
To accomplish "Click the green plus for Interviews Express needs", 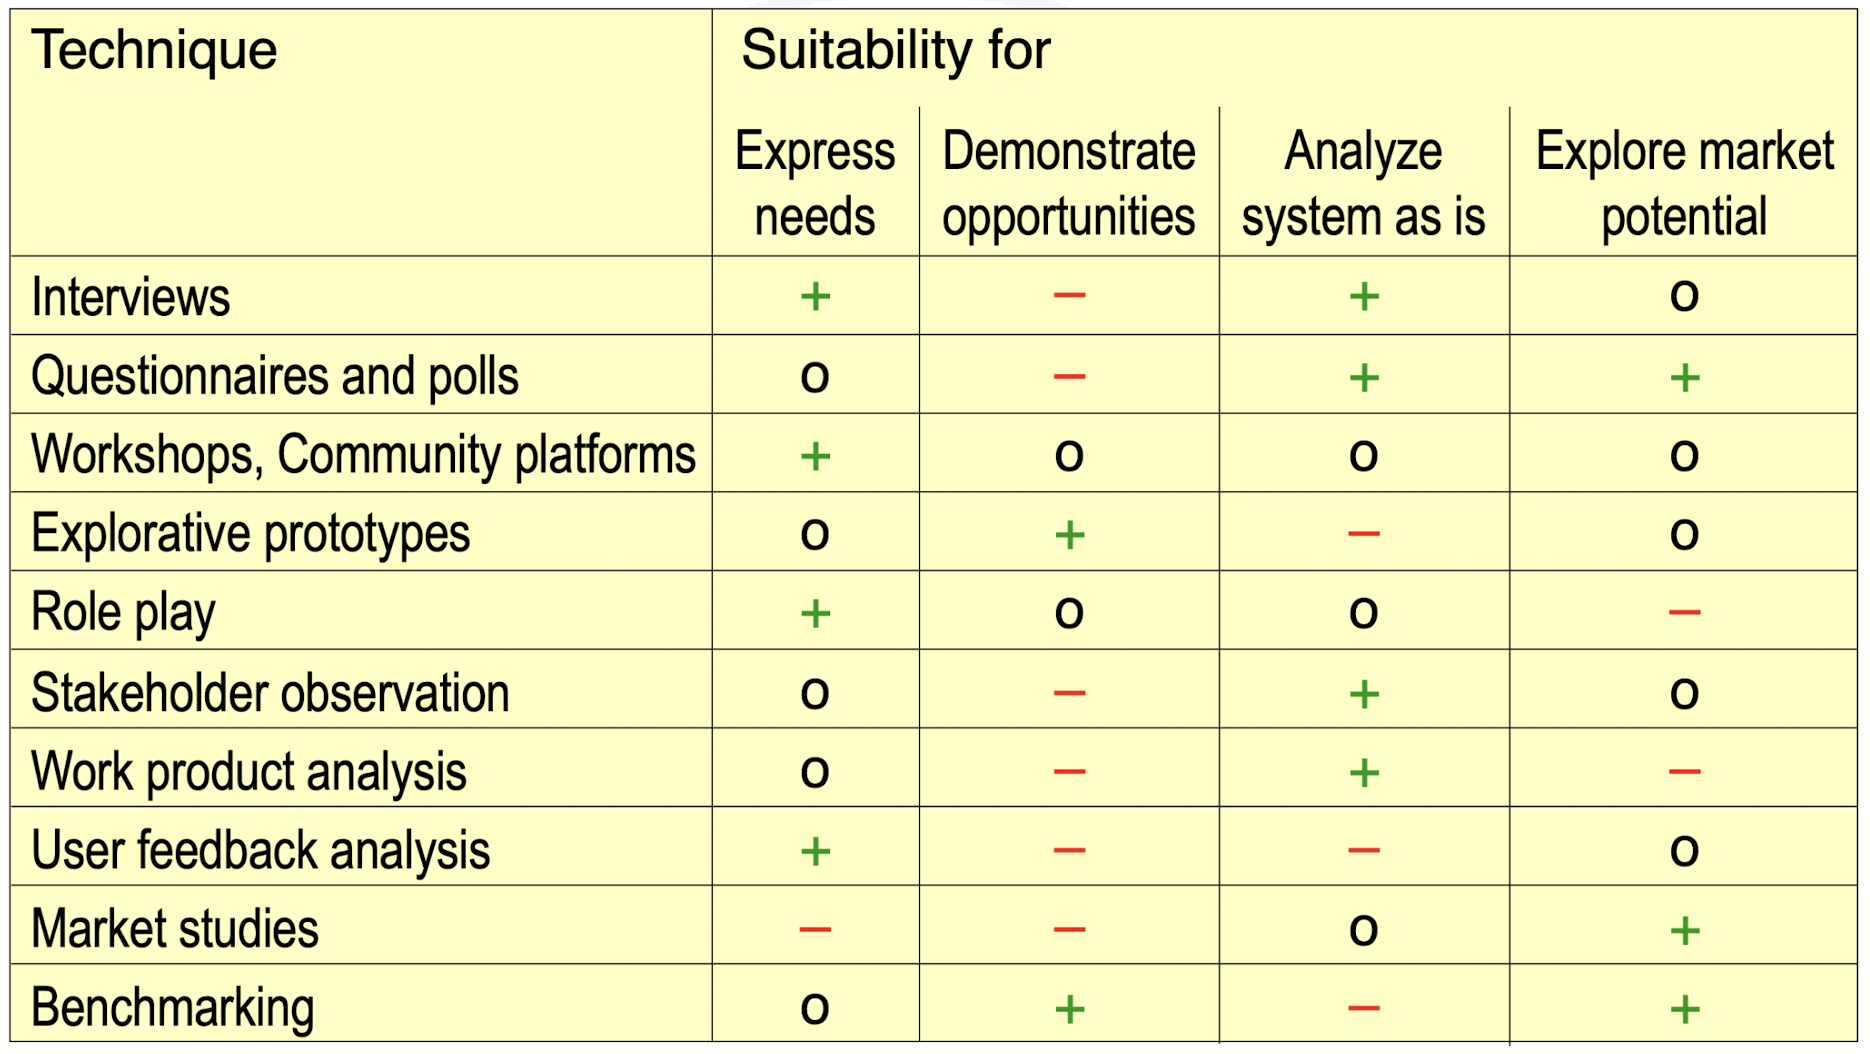I will (x=815, y=296).
